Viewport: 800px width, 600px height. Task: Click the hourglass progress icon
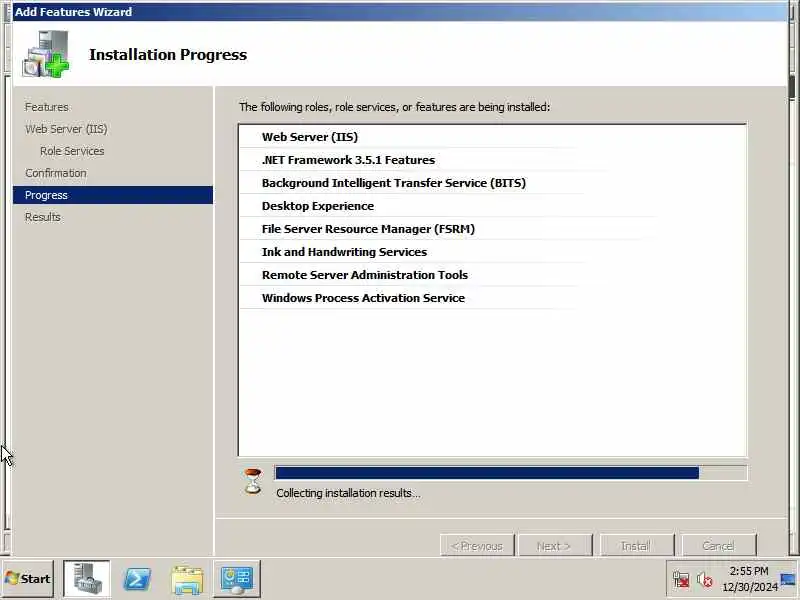pos(253,481)
